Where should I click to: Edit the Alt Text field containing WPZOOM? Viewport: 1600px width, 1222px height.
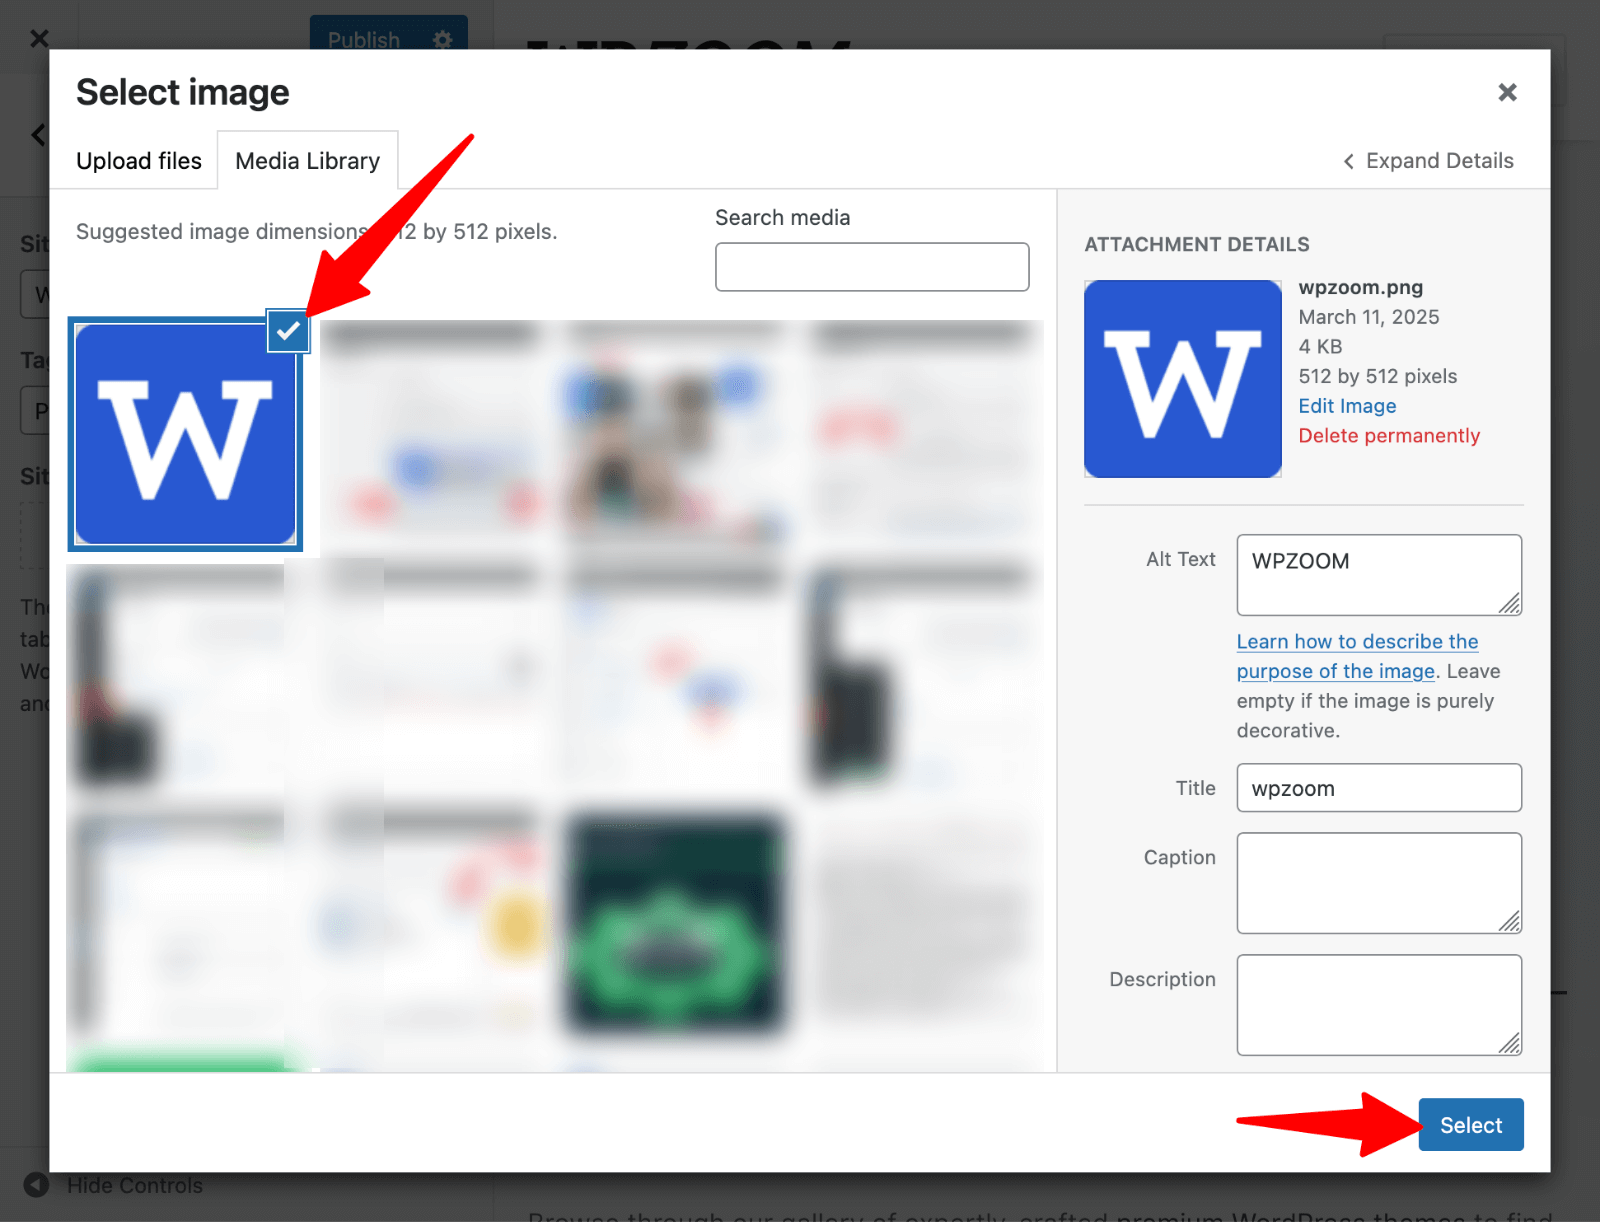click(x=1379, y=575)
